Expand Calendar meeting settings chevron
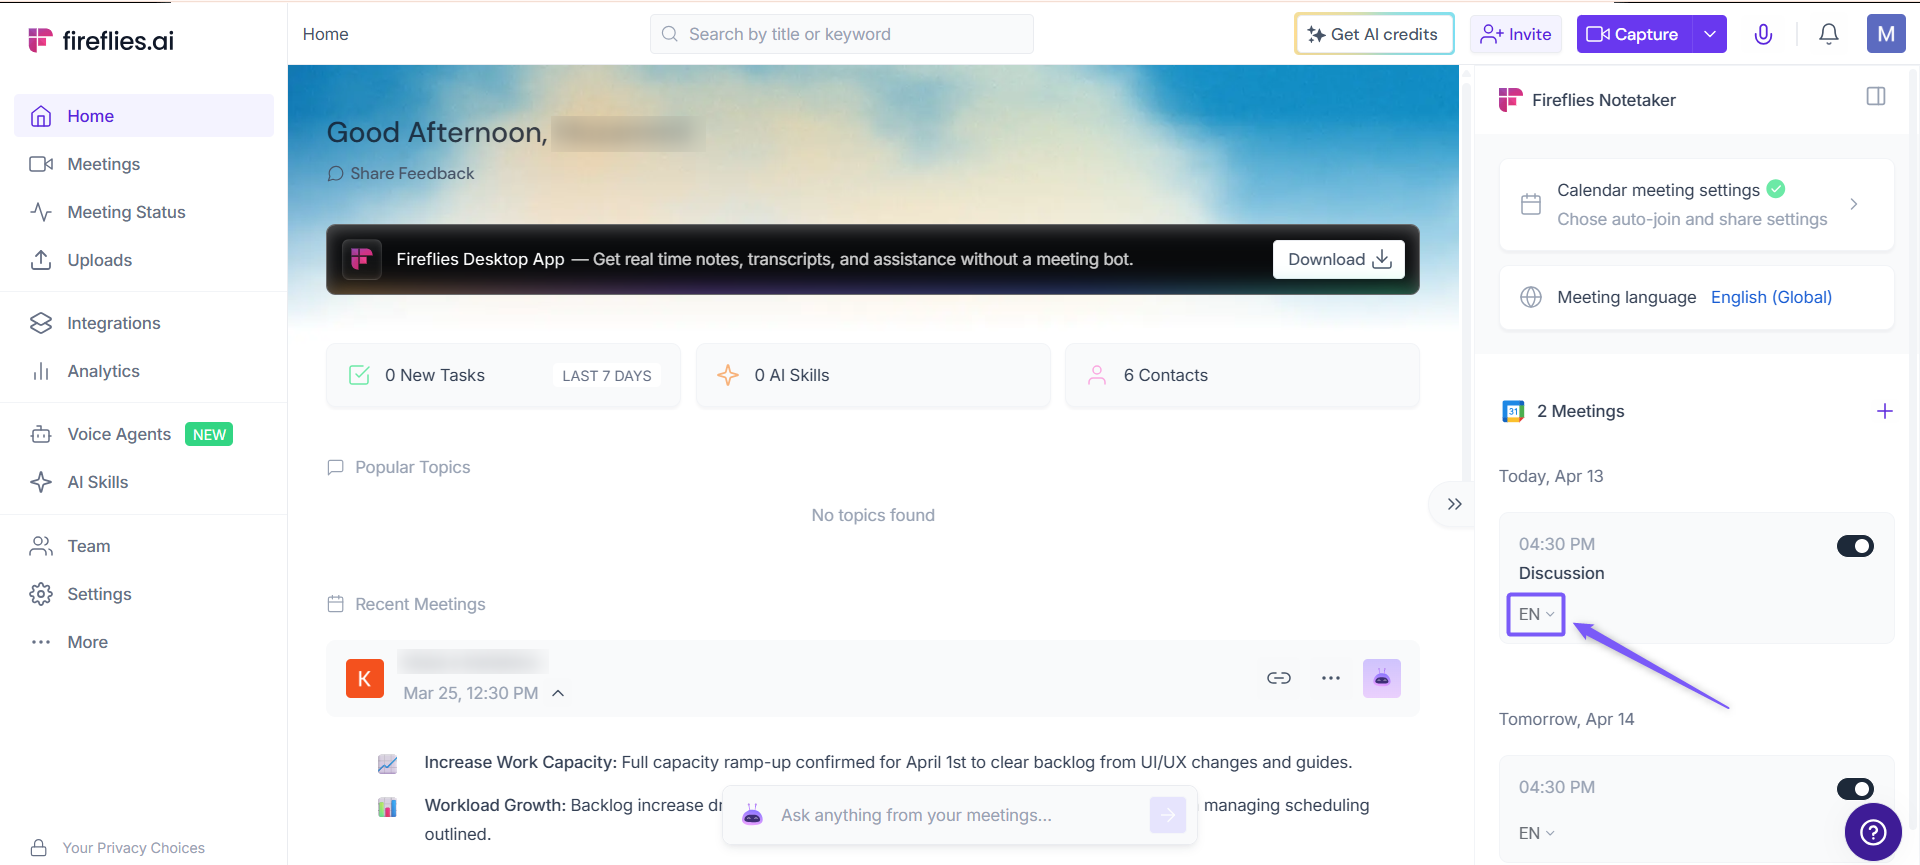The height and width of the screenshot is (865, 1920). coord(1854,204)
